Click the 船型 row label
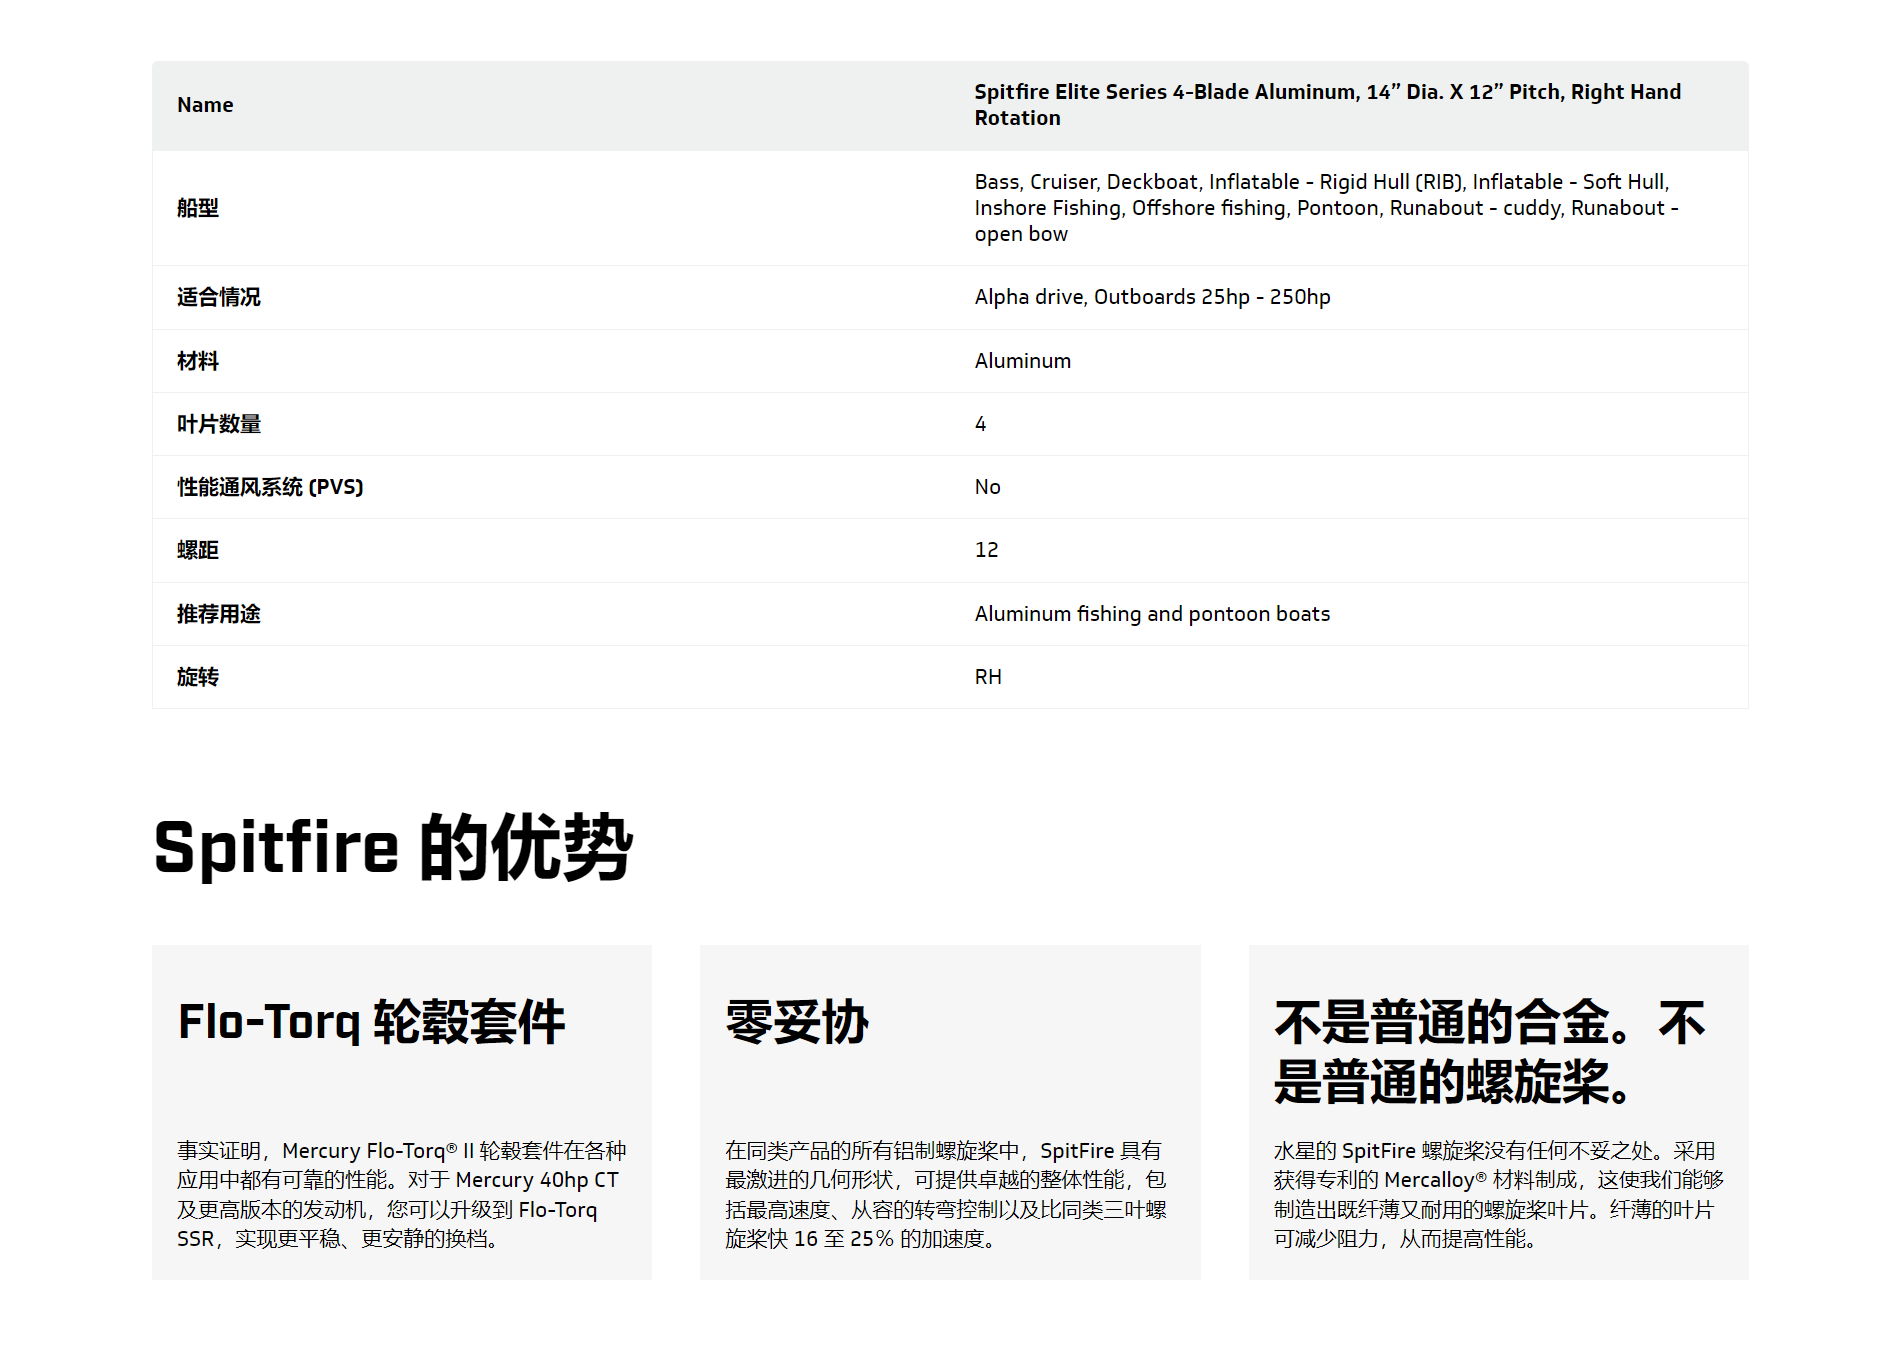This screenshot has height=1370, width=1880. [x=198, y=208]
